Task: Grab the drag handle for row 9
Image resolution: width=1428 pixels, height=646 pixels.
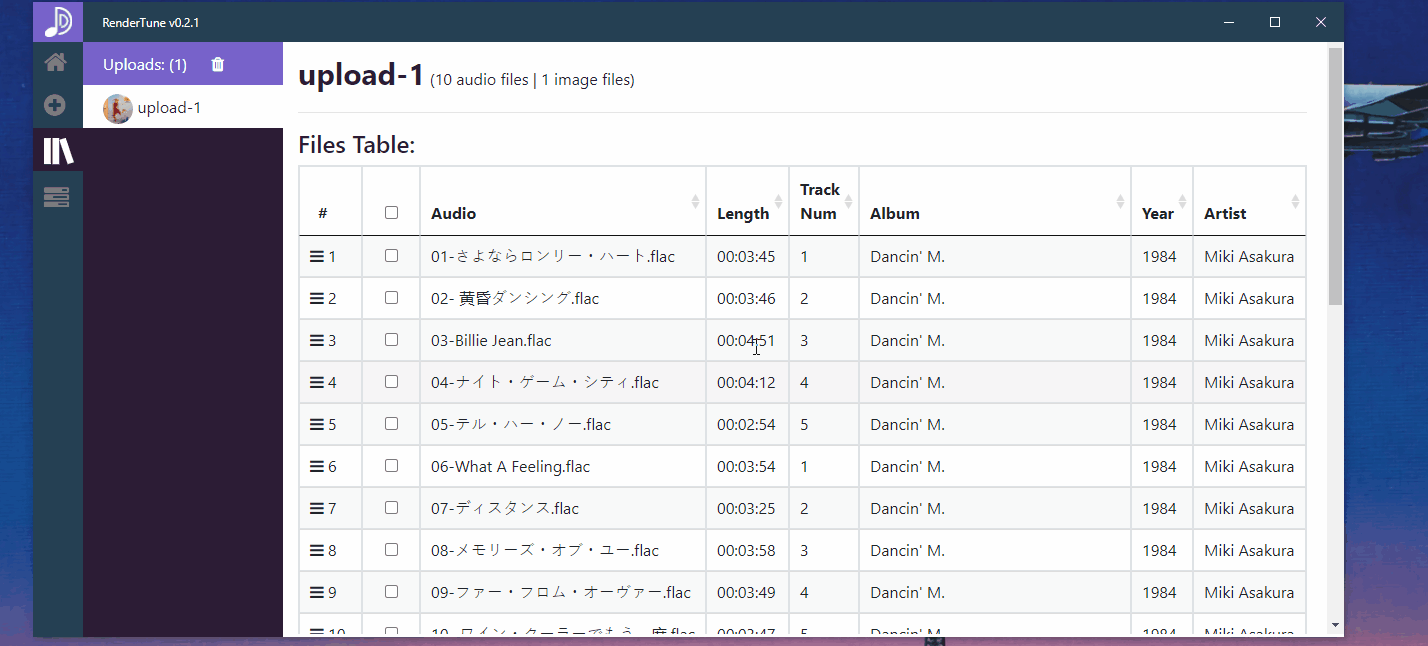Action: pos(316,592)
